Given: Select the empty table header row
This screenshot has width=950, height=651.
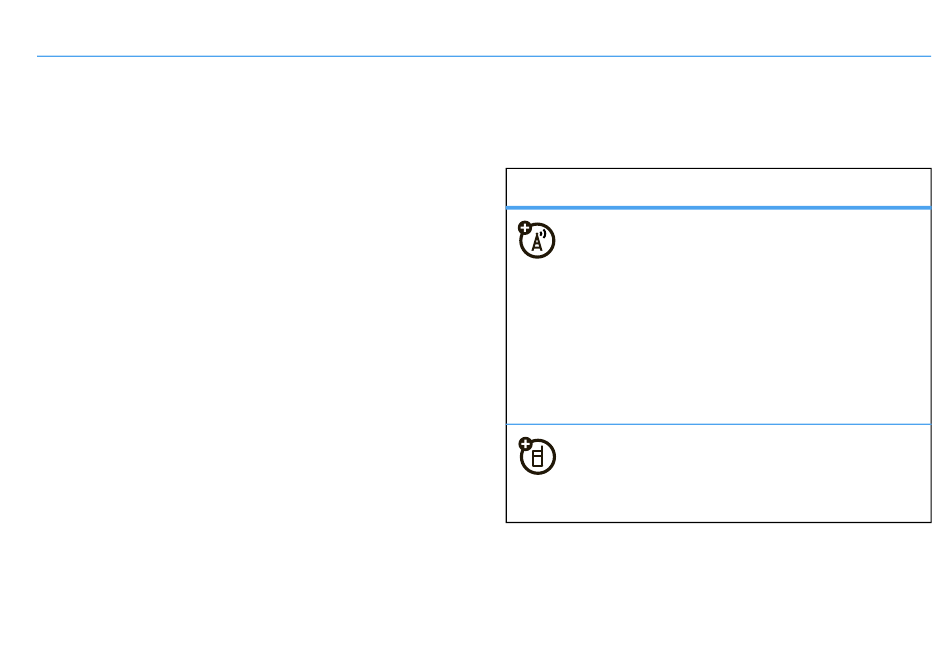Looking at the screenshot, I should [719, 187].
